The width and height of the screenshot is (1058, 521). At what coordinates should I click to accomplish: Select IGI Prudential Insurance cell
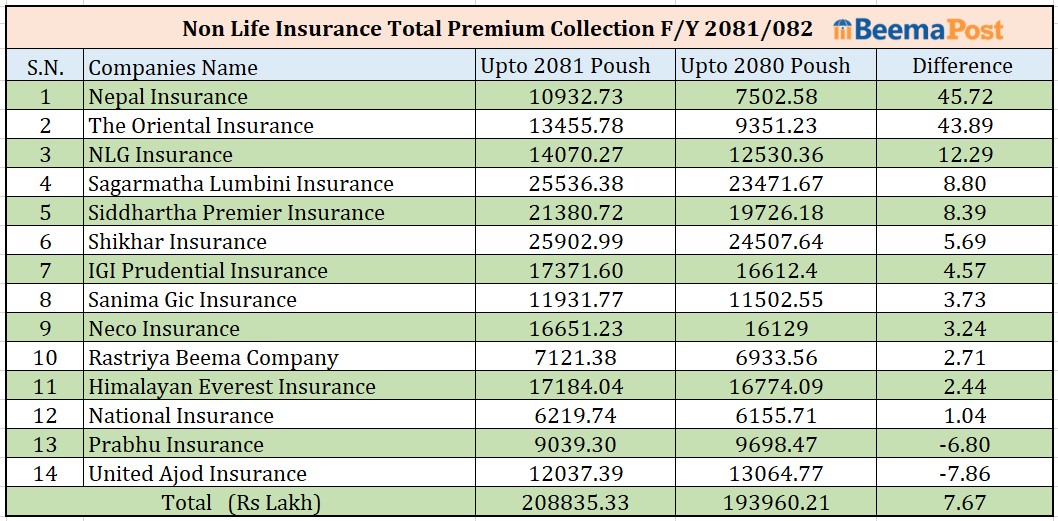208,271
